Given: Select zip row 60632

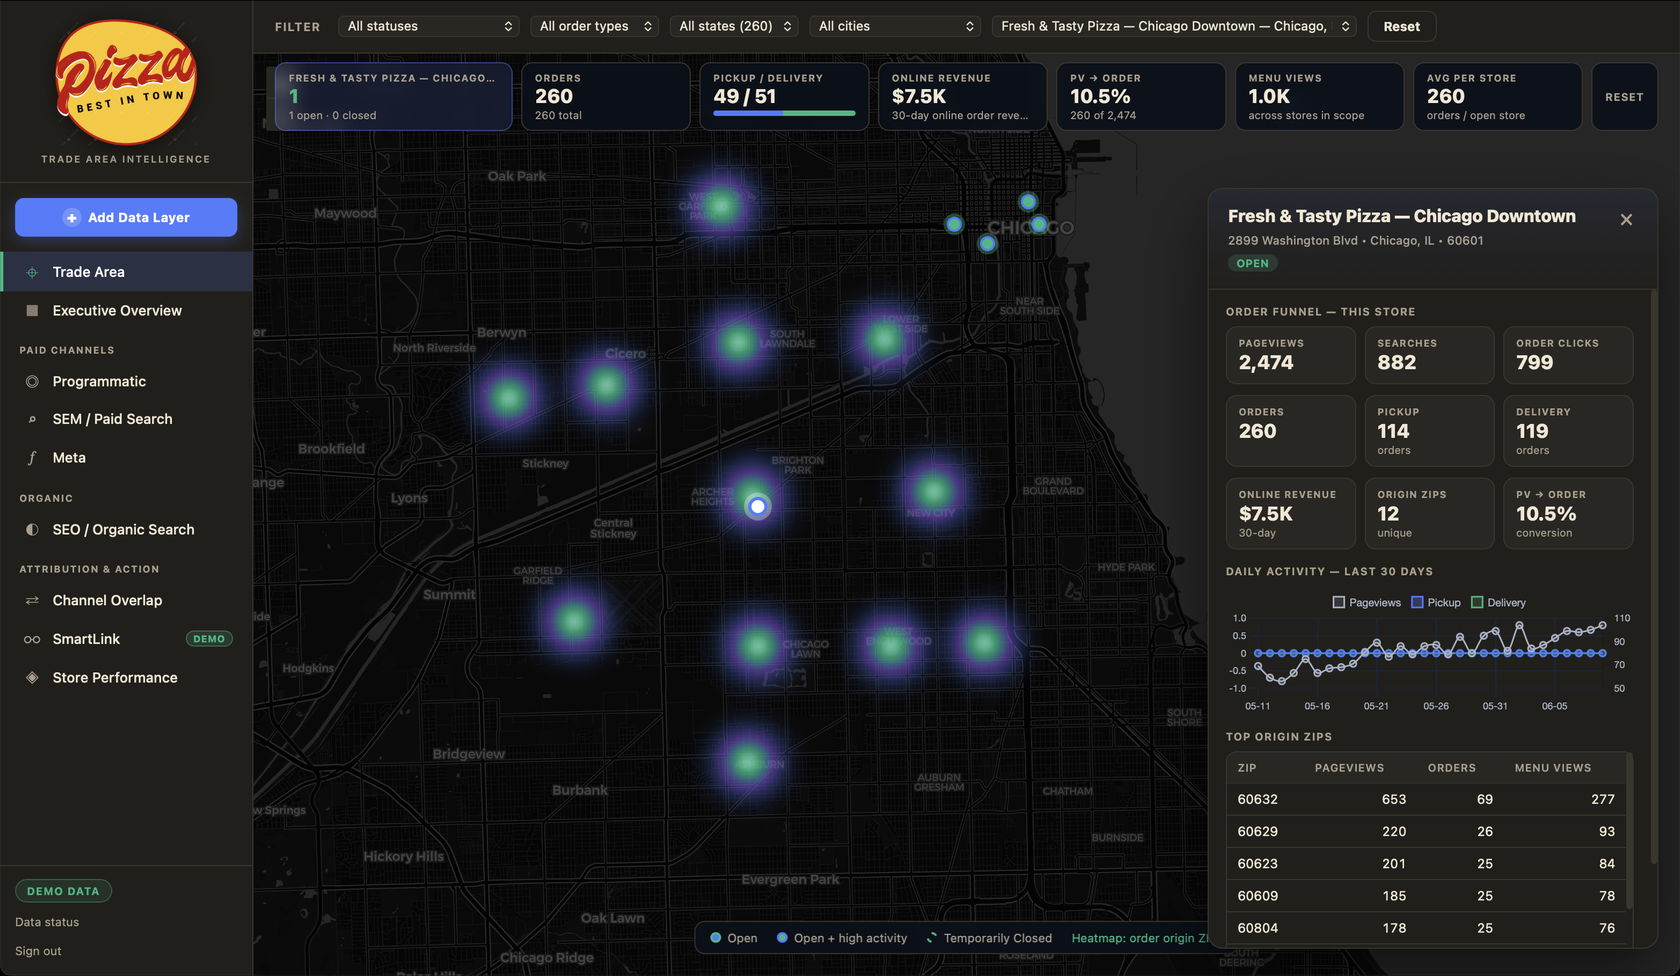Looking at the screenshot, I should [1426, 799].
